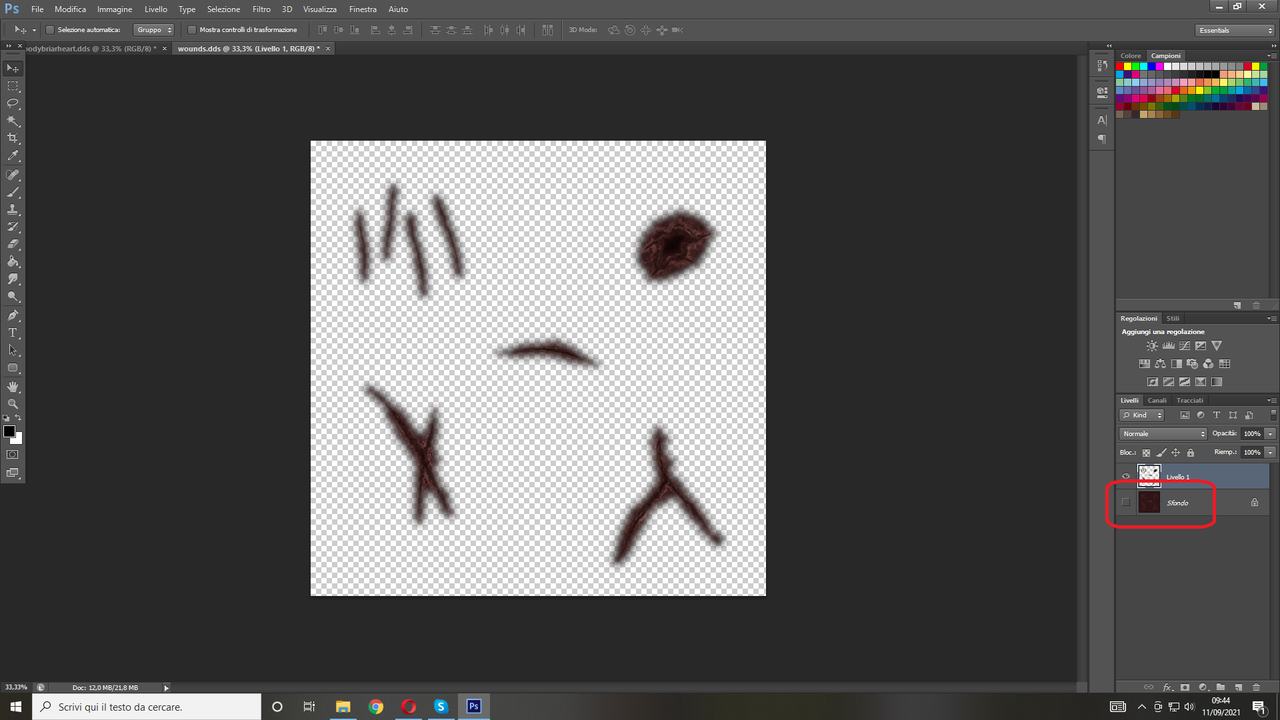Open the Essentials workspace dropdown
Screen dimensions: 1280x720
[x=1235, y=30]
